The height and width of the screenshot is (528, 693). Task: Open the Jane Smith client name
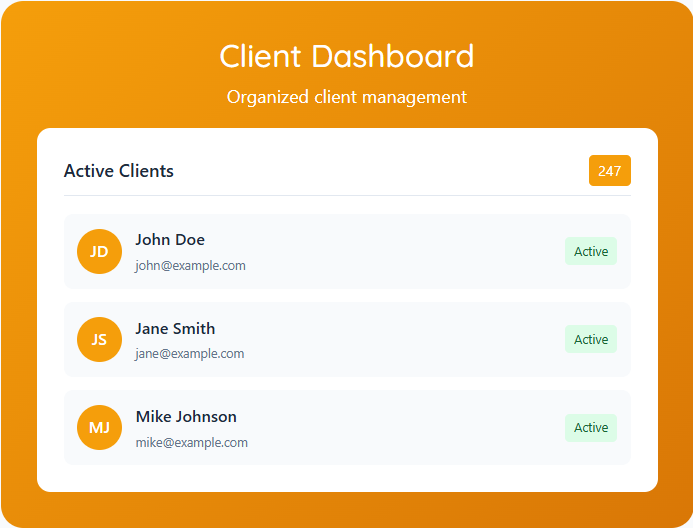[175, 329]
